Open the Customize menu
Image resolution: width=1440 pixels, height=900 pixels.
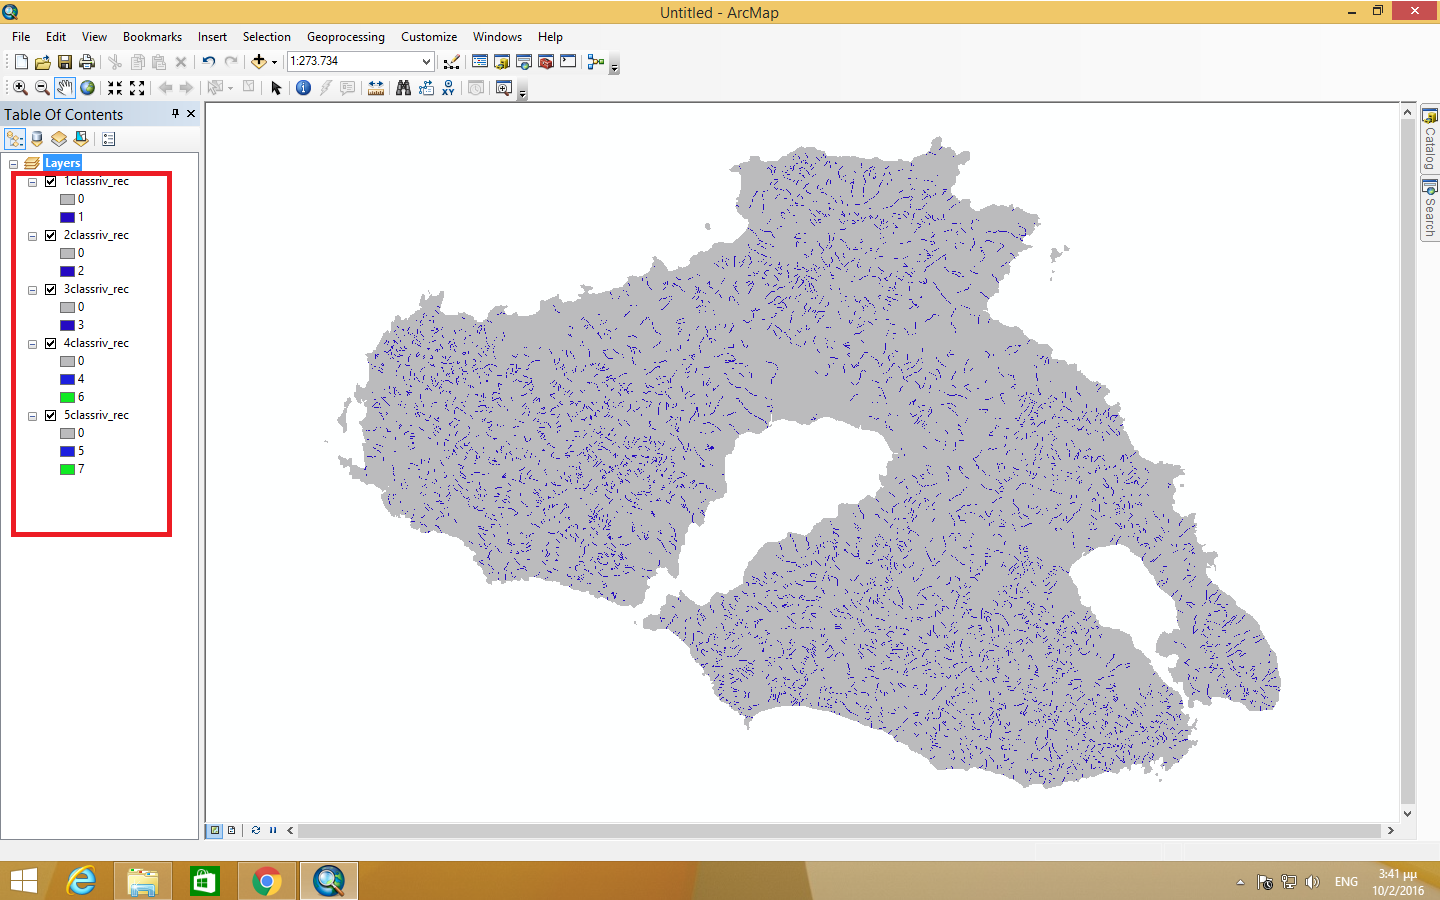pyautogui.click(x=429, y=37)
